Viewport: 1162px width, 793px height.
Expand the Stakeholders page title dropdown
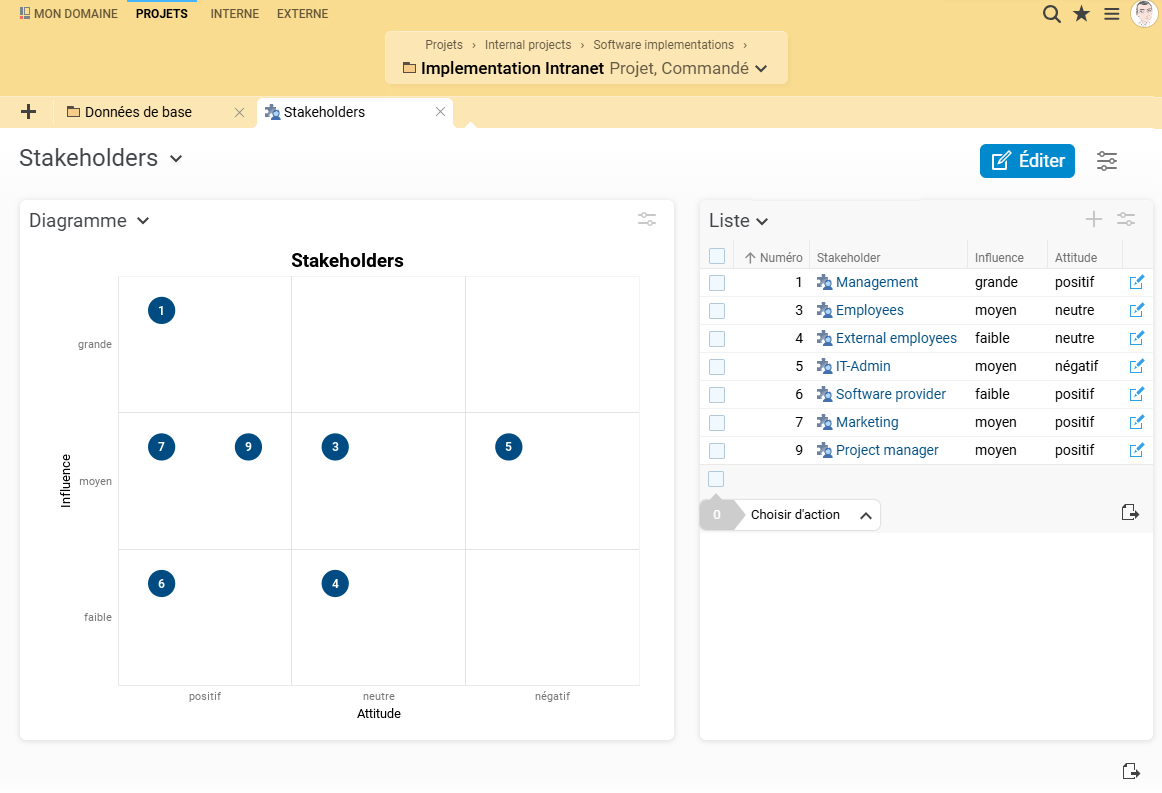(x=176, y=159)
